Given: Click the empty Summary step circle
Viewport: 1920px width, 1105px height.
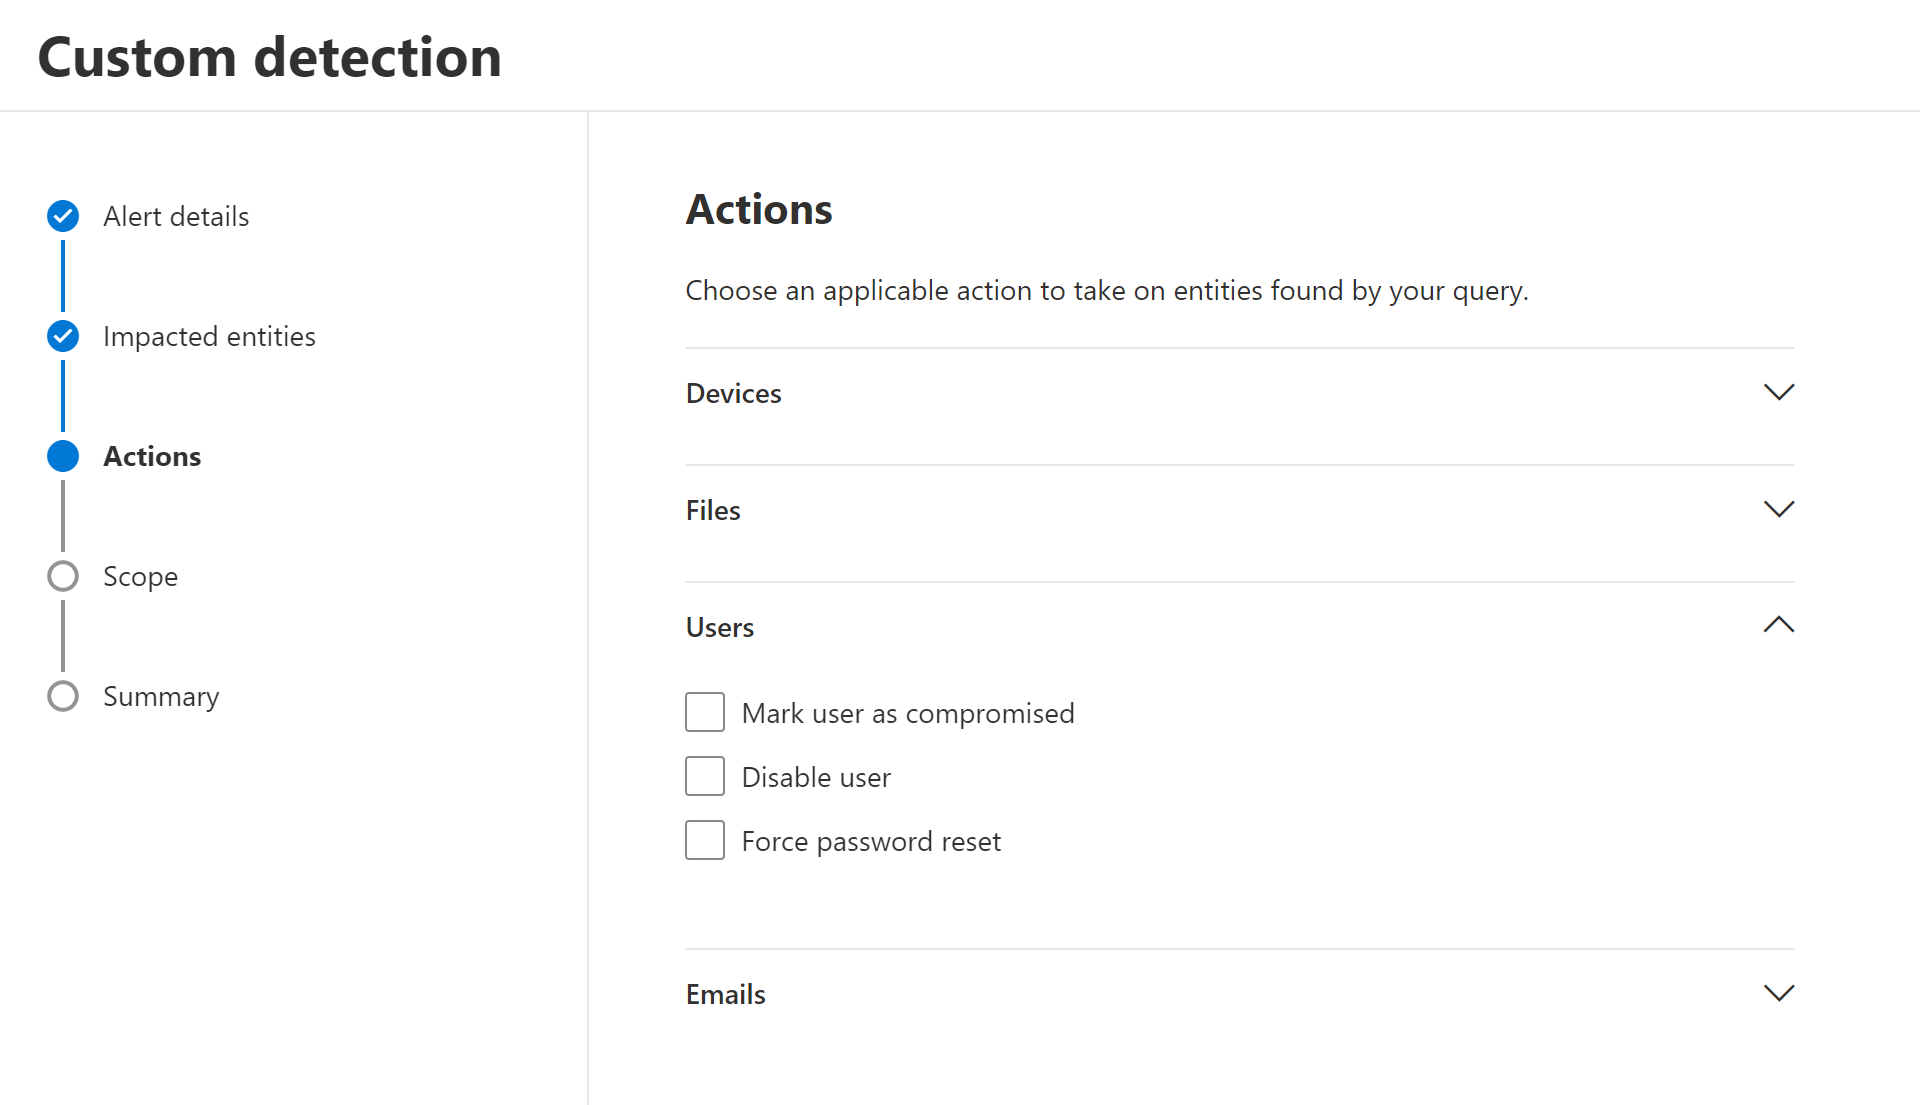Looking at the screenshot, I should pyautogui.click(x=63, y=696).
